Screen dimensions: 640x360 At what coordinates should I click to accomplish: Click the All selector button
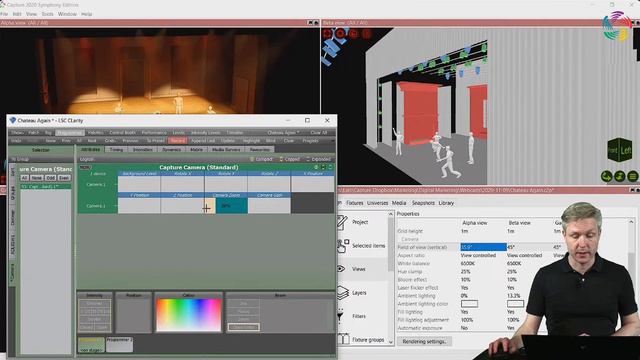point(24,178)
